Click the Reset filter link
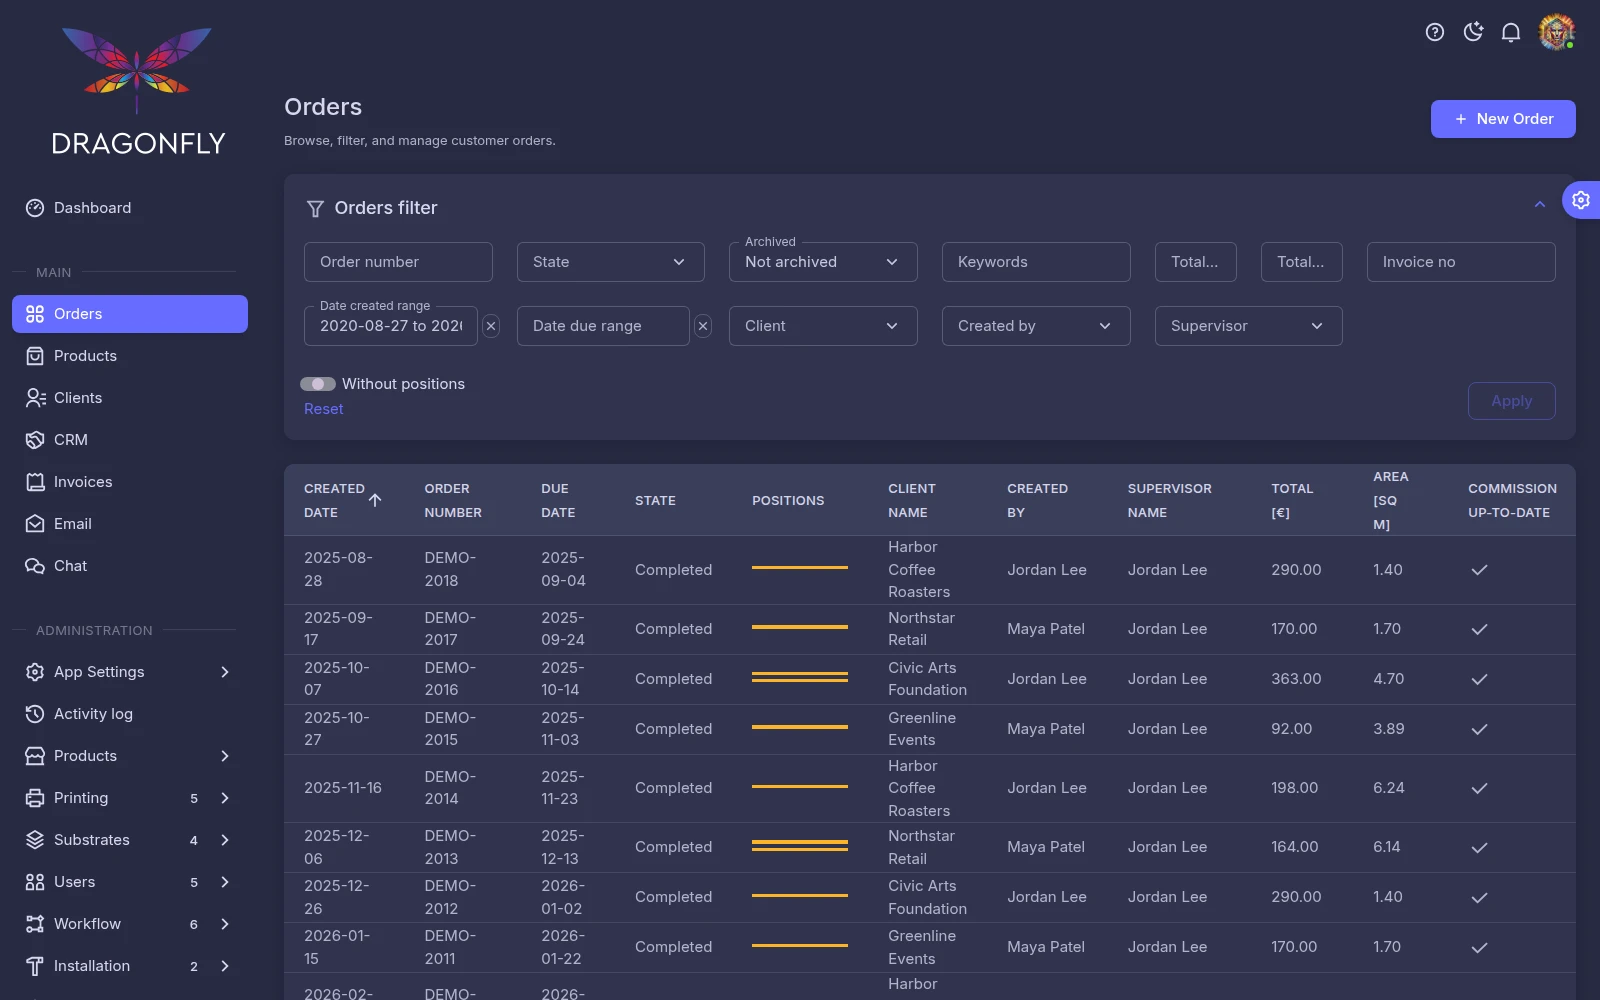The image size is (1600, 1000). [323, 409]
